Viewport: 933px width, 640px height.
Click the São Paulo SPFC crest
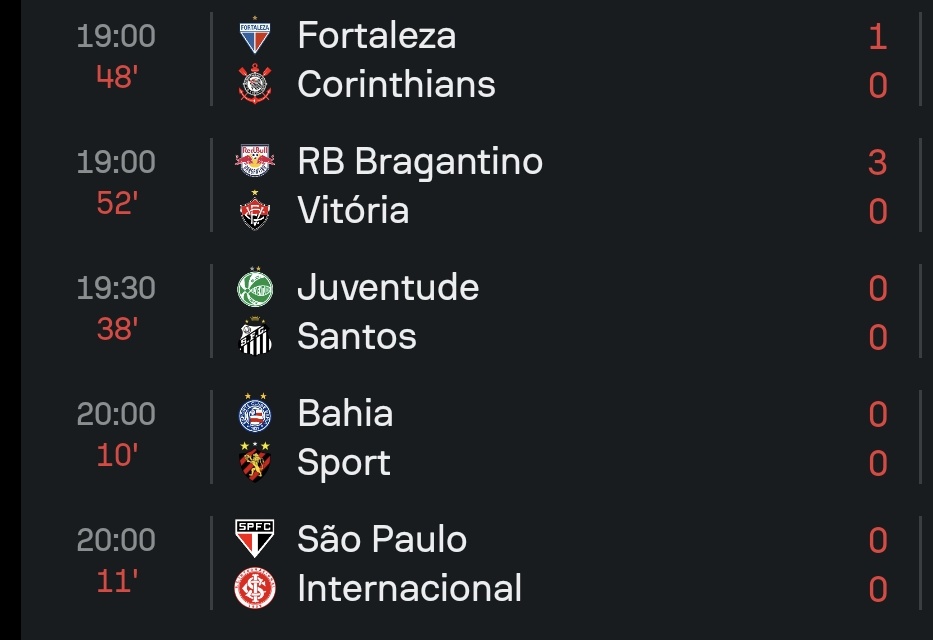tap(254, 540)
